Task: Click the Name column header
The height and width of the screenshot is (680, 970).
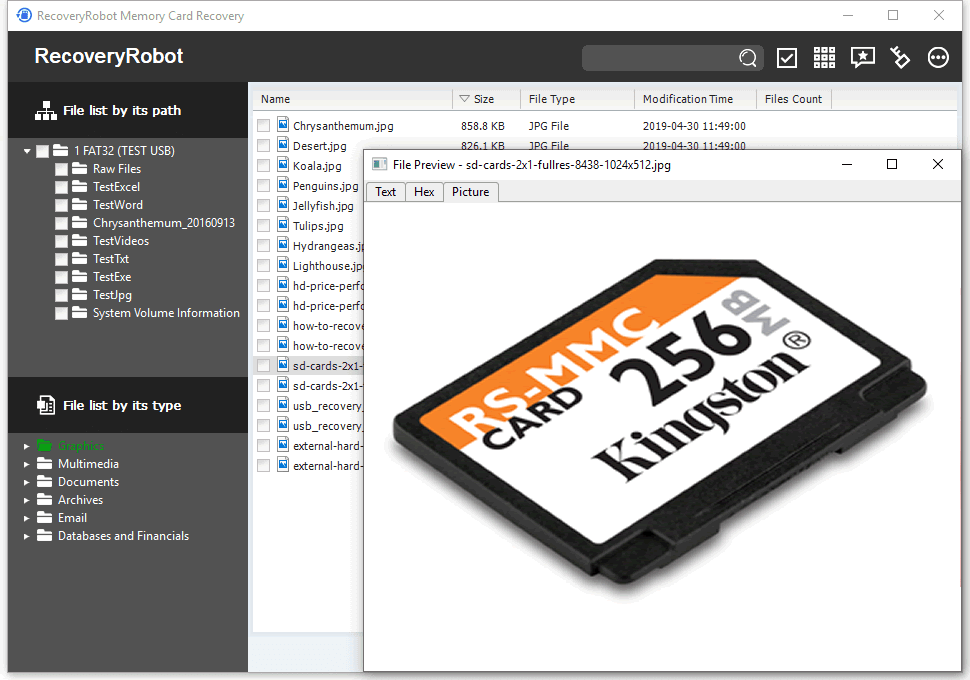Action: pos(353,99)
